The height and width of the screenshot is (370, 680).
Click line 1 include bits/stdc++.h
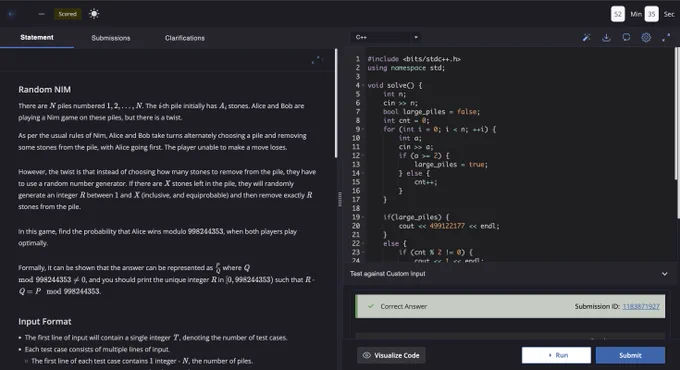pos(414,59)
